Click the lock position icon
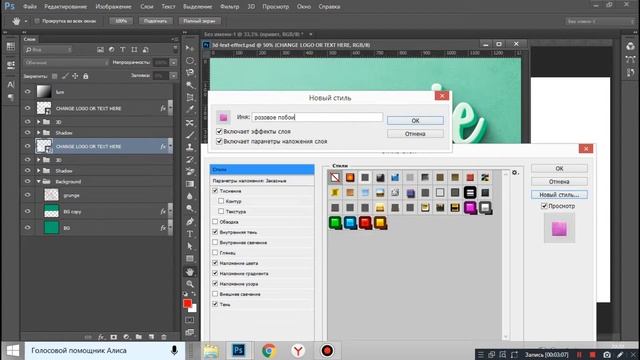640x360 pixels. [x=75, y=76]
